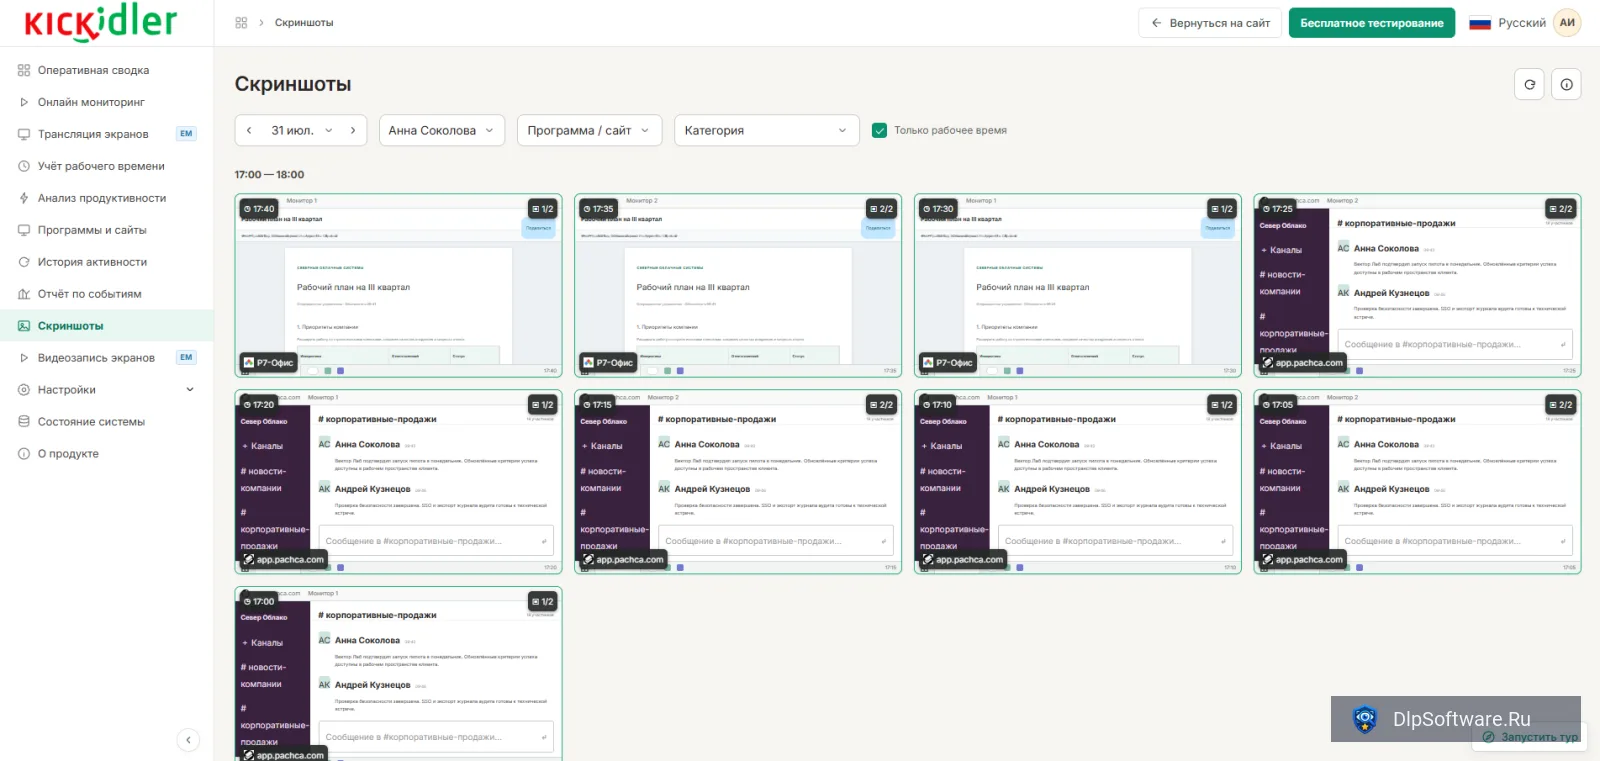Click the Скриншоты breadcrumb link
This screenshot has height=761, width=1600.
pyautogui.click(x=304, y=23)
